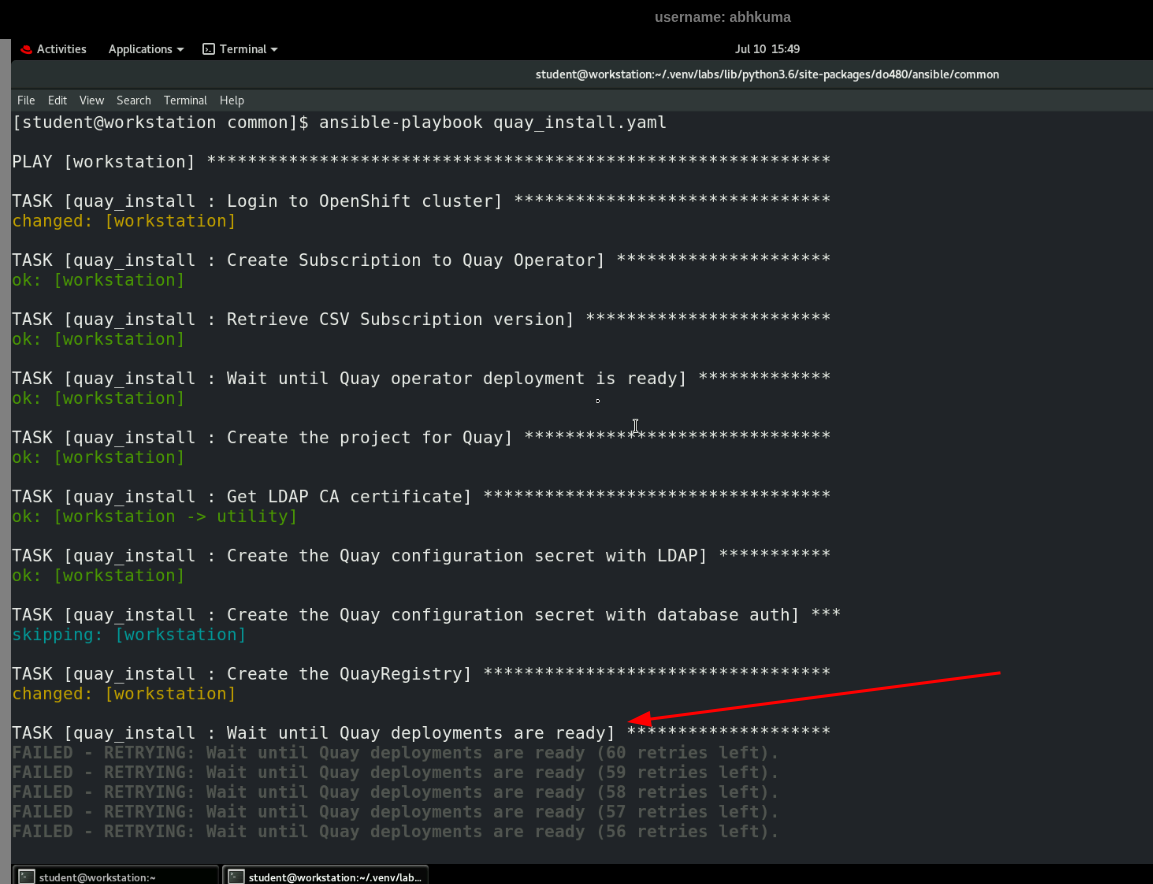The width and height of the screenshot is (1153, 884).
Task: Click the Red Hat logo icon
Action: pos(26,49)
